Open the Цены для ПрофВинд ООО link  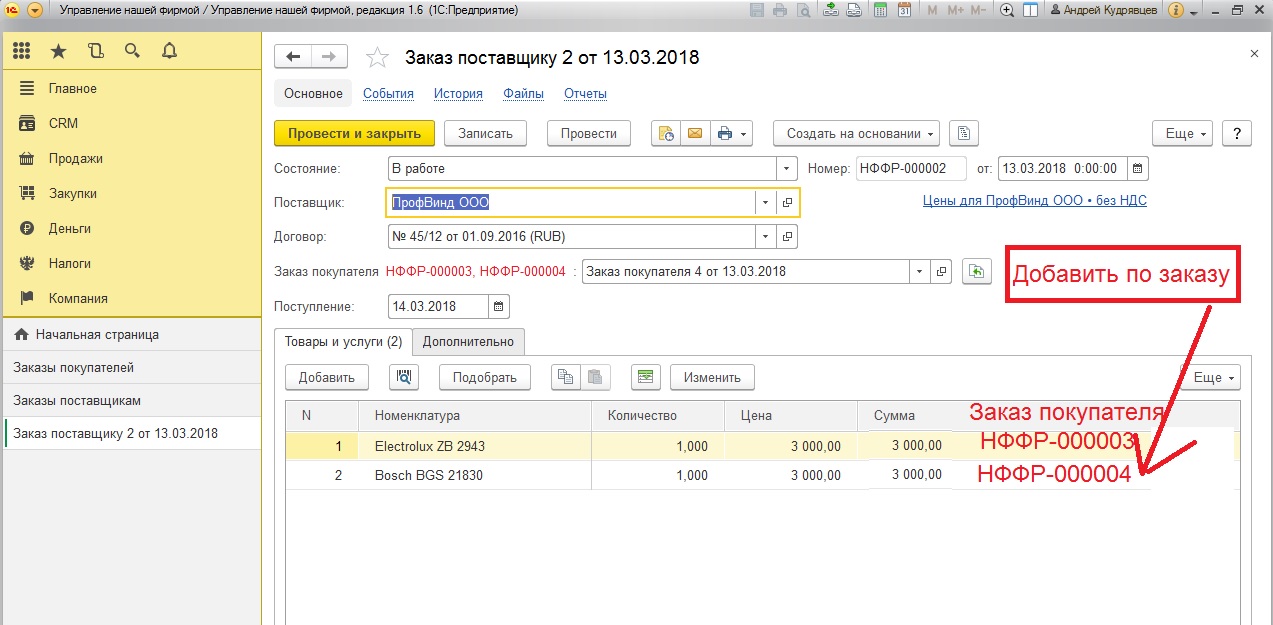(x=1034, y=200)
